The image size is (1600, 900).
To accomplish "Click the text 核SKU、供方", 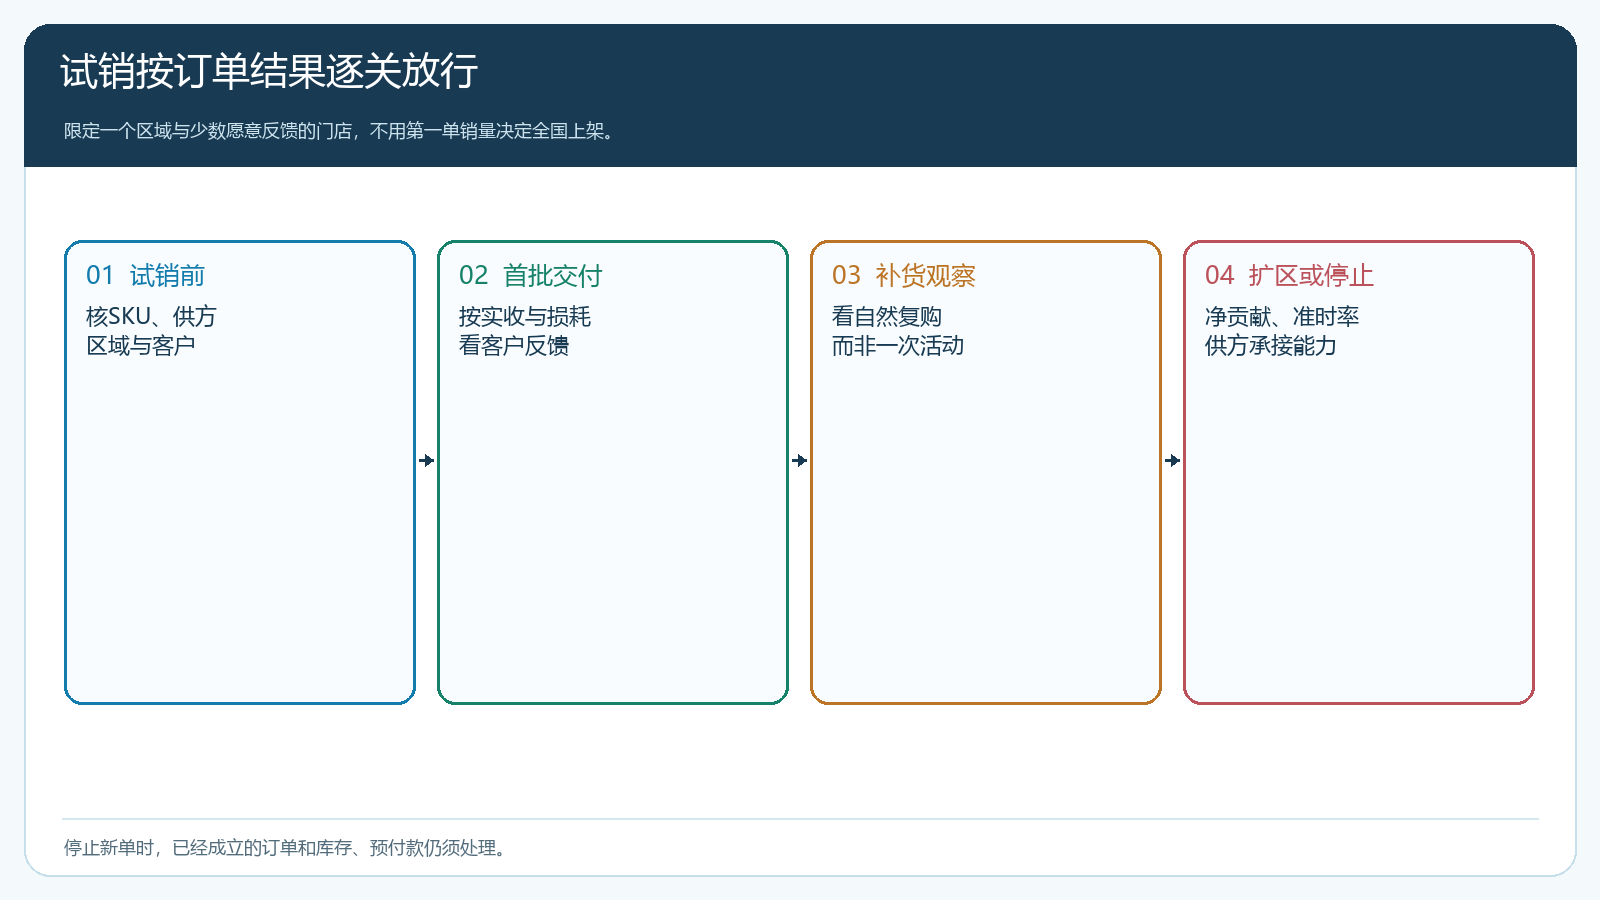I will (x=151, y=317).
